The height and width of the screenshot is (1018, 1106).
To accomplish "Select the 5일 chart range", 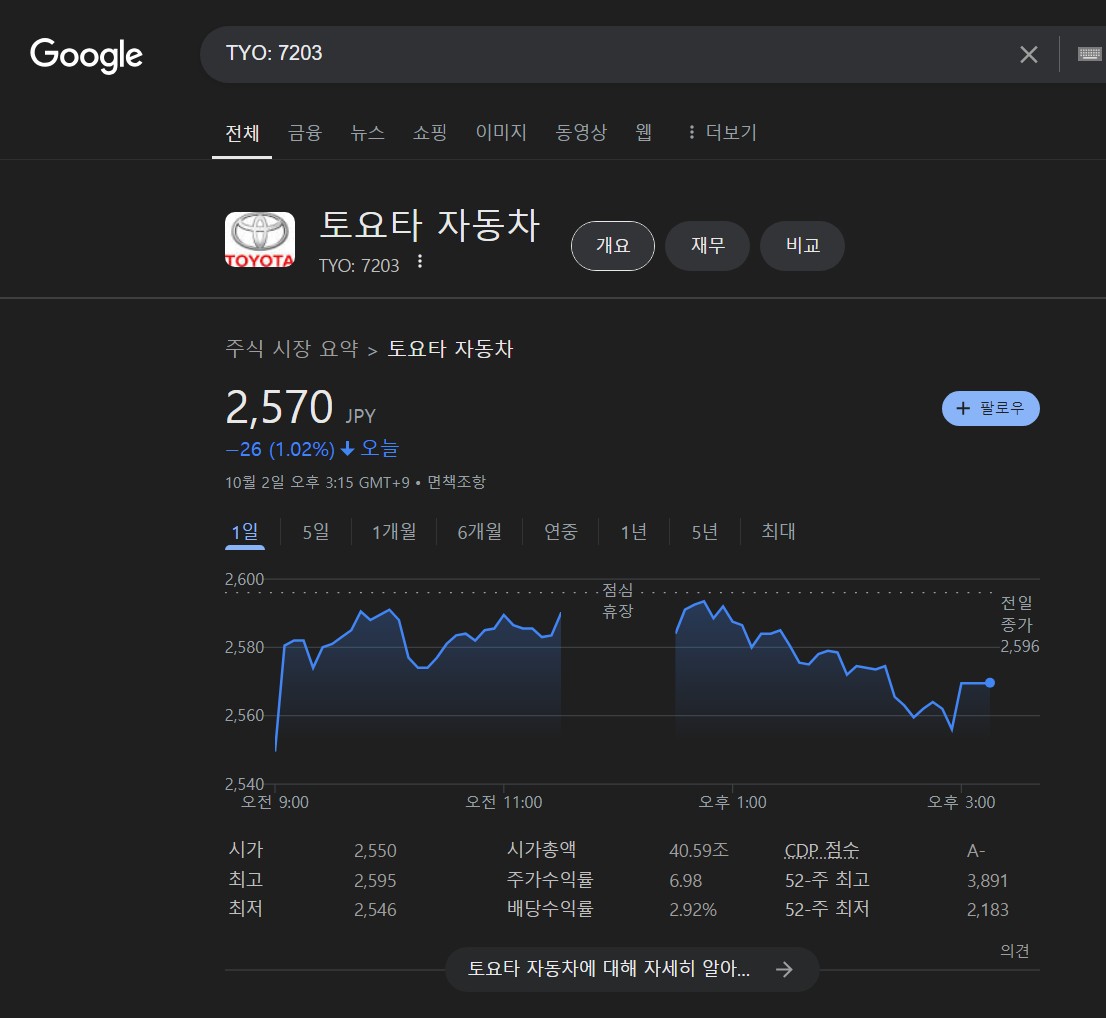I will tap(316, 532).
